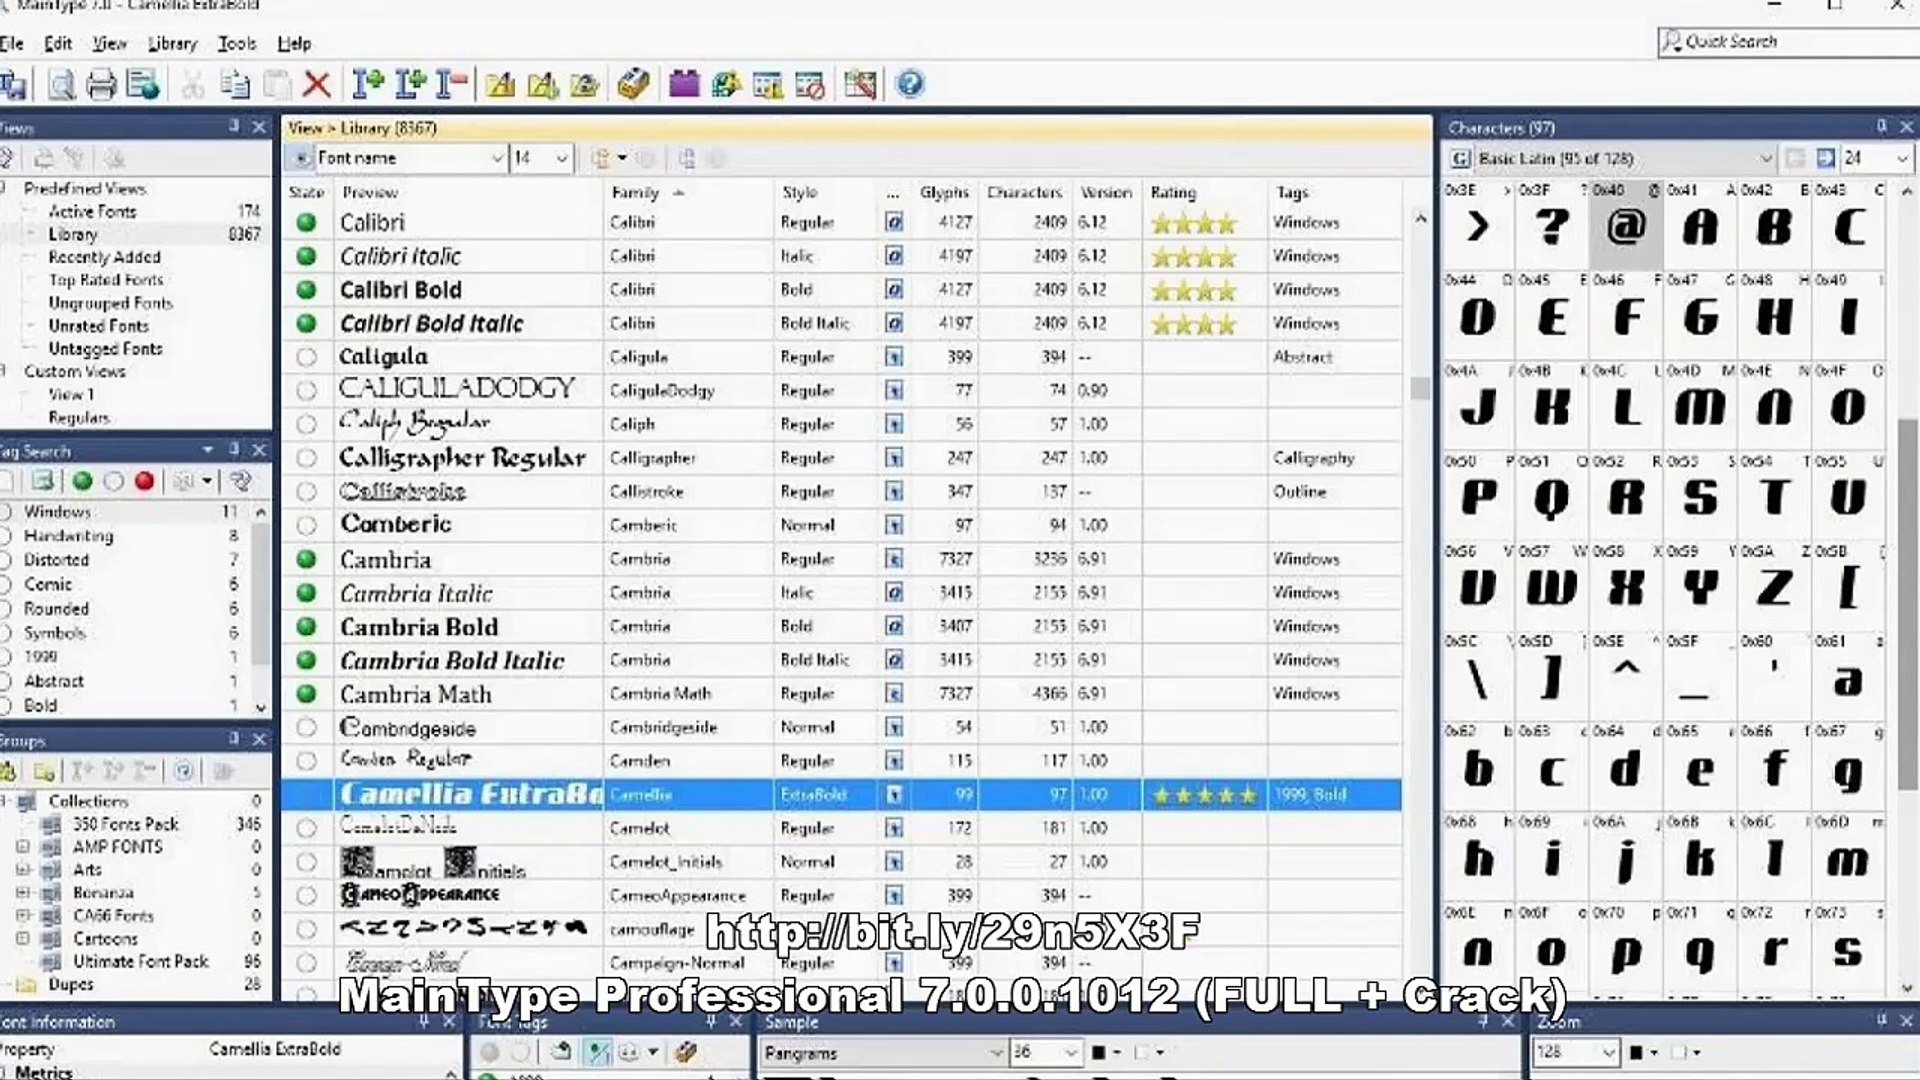Toggle active state circle for Caligula font

[x=307, y=357]
